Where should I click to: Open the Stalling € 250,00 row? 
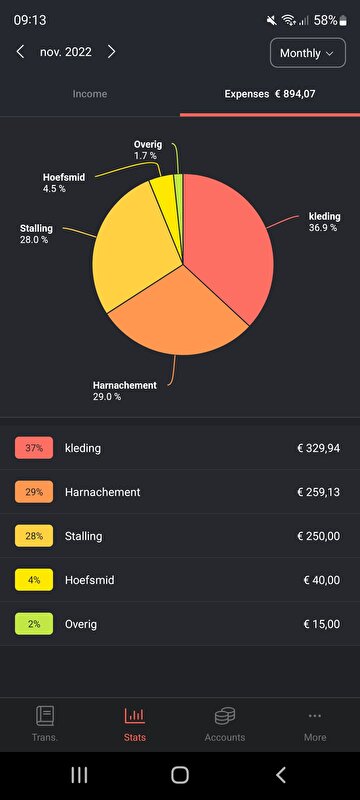(180, 536)
